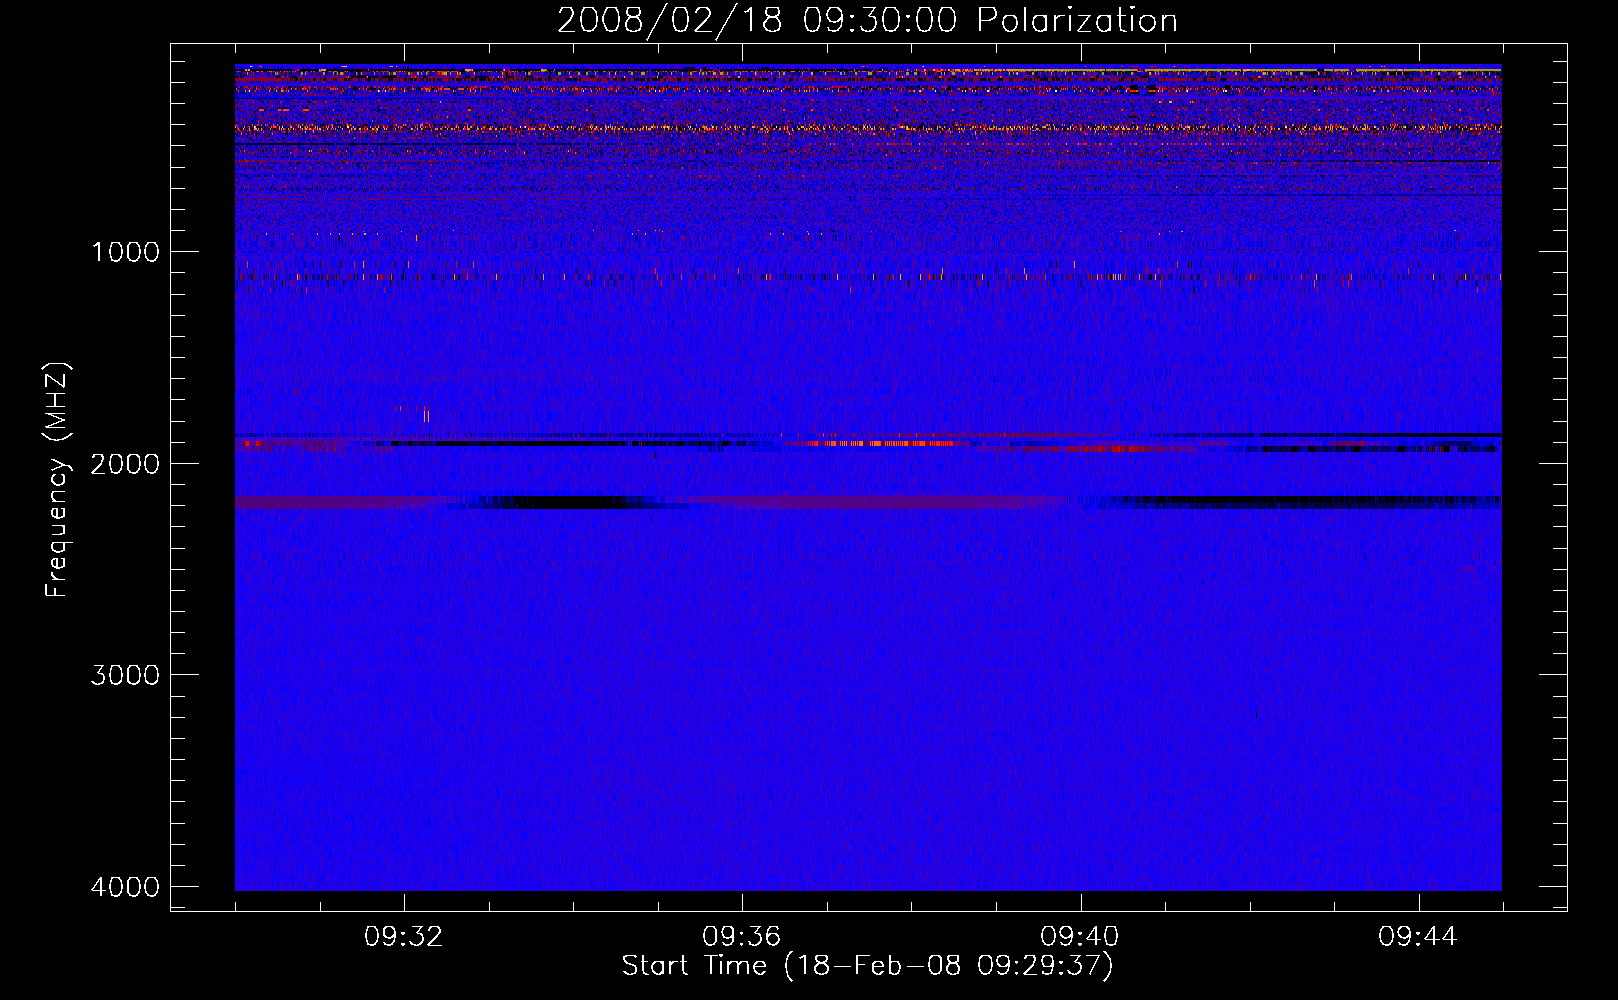Viewport: 1618px width, 1000px height.
Task: Click the 4000 frequency tick label
Action: 125,886
